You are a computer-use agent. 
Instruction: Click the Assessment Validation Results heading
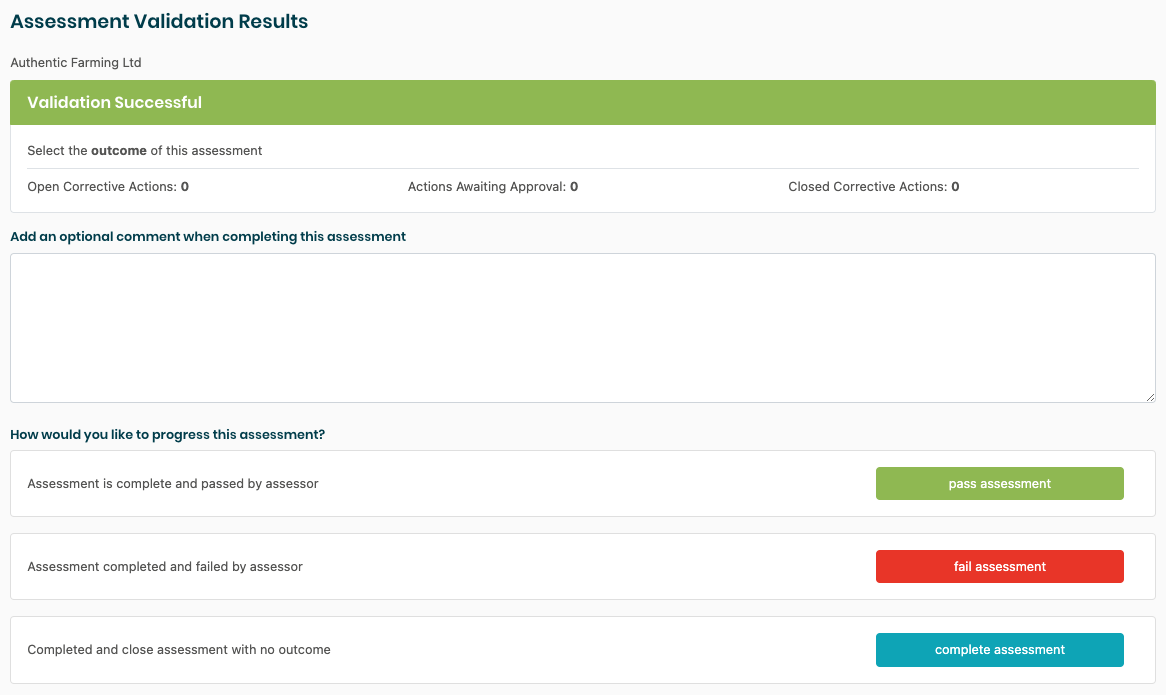[159, 21]
